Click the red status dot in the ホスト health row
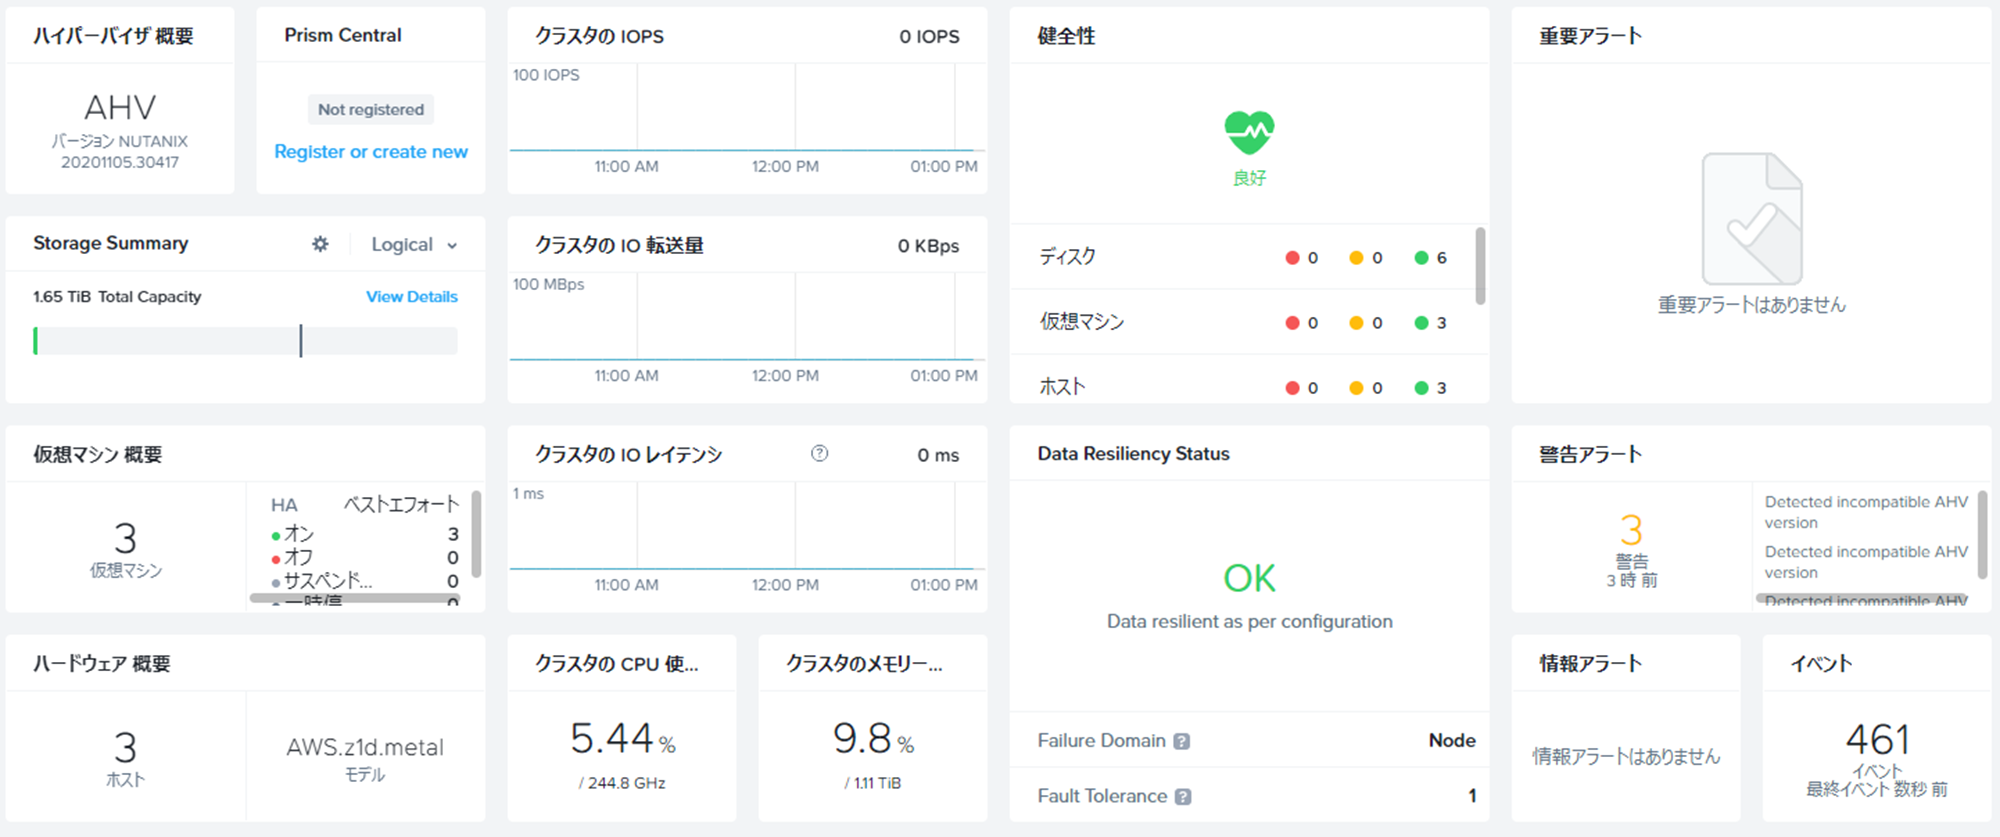The width and height of the screenshot is (2000, 837). tap(1292, 388)
